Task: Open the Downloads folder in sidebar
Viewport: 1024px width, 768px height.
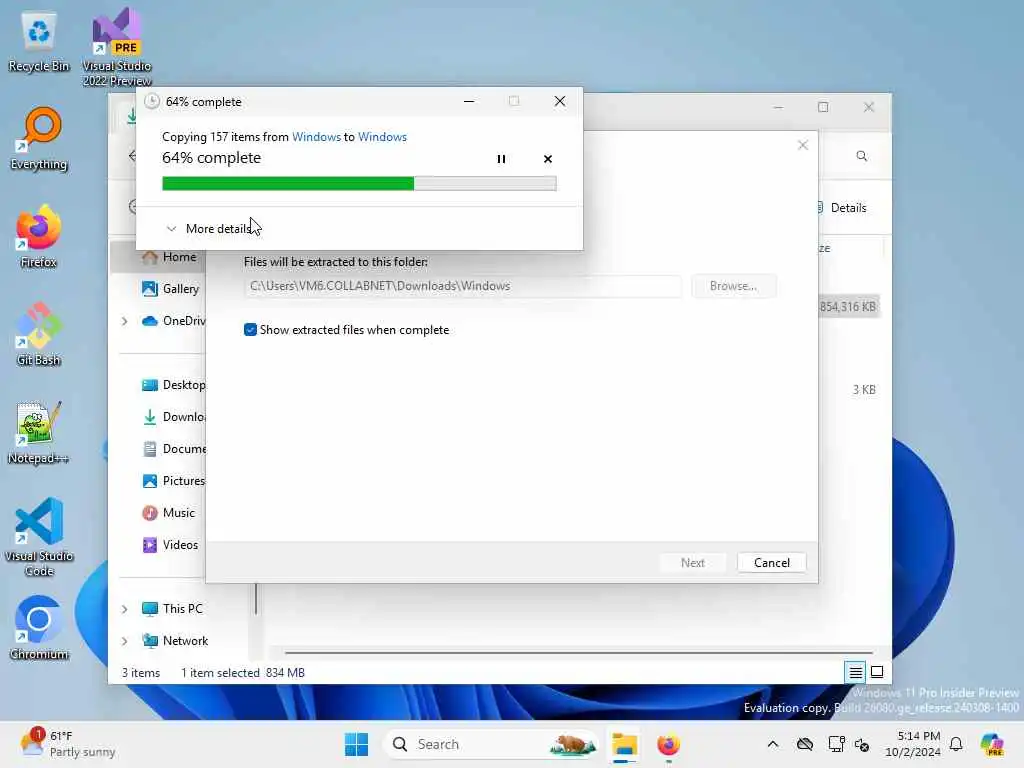Action: tap(172, 417)
